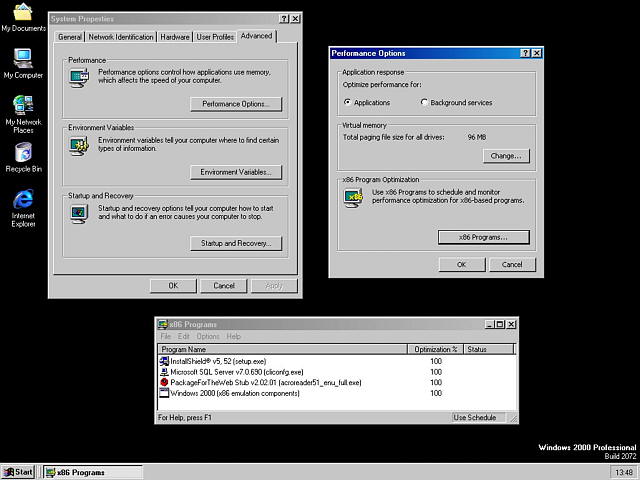
Task: Click the Microsoft SQL Server row icon
Action: coord(164,372)
